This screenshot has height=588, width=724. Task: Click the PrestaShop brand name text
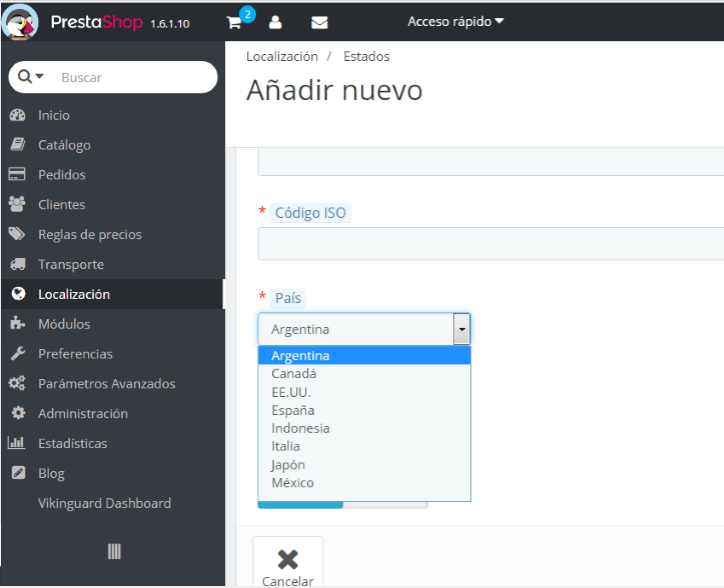(97, 22)
